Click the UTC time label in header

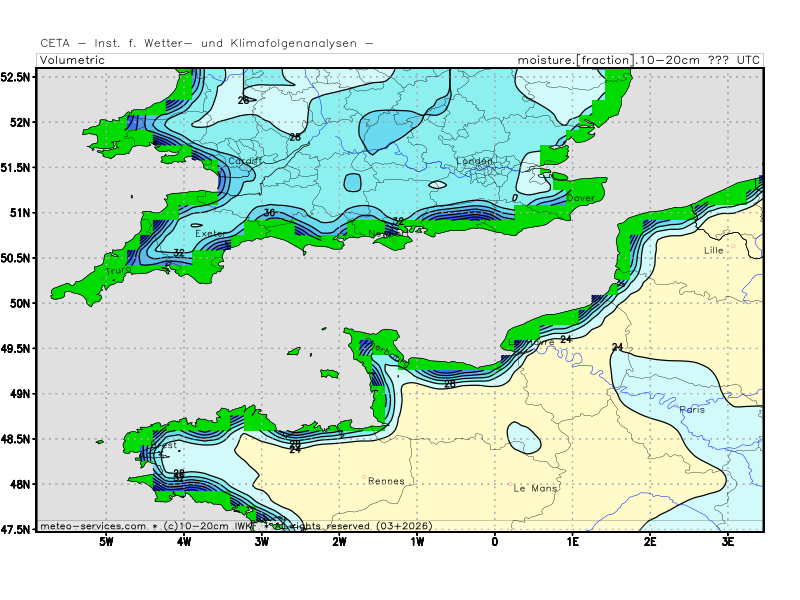(749, 60)
